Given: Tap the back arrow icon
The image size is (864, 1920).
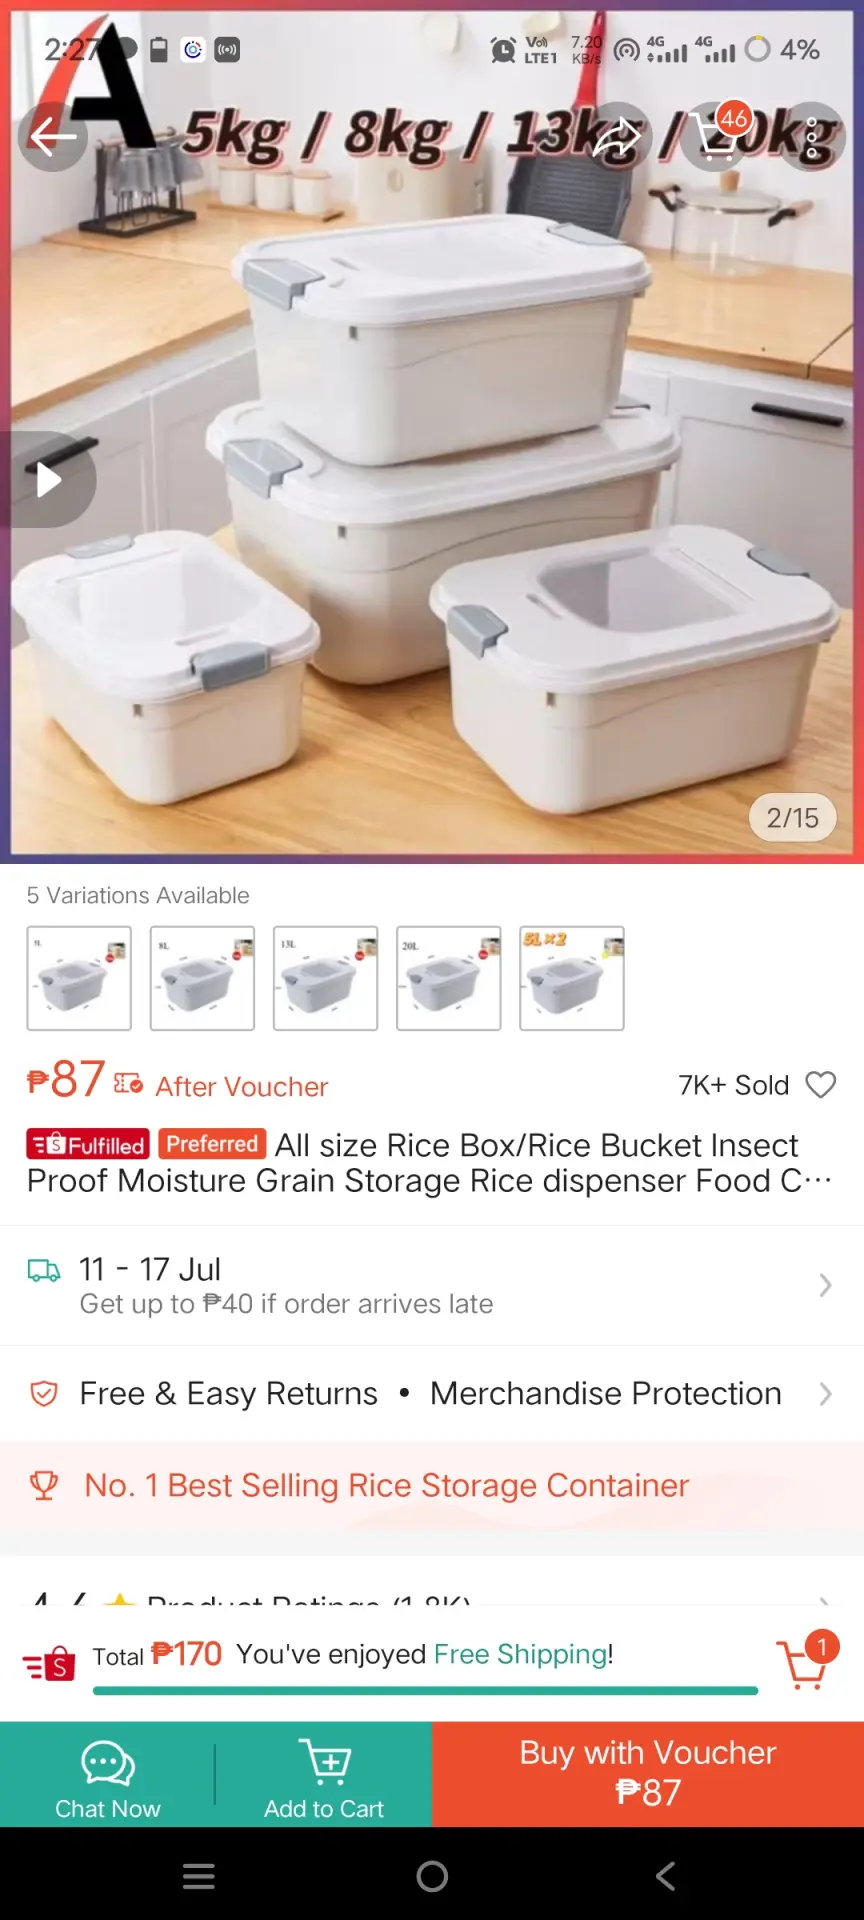Looking at the screenshot, I should tap(52, 137).
